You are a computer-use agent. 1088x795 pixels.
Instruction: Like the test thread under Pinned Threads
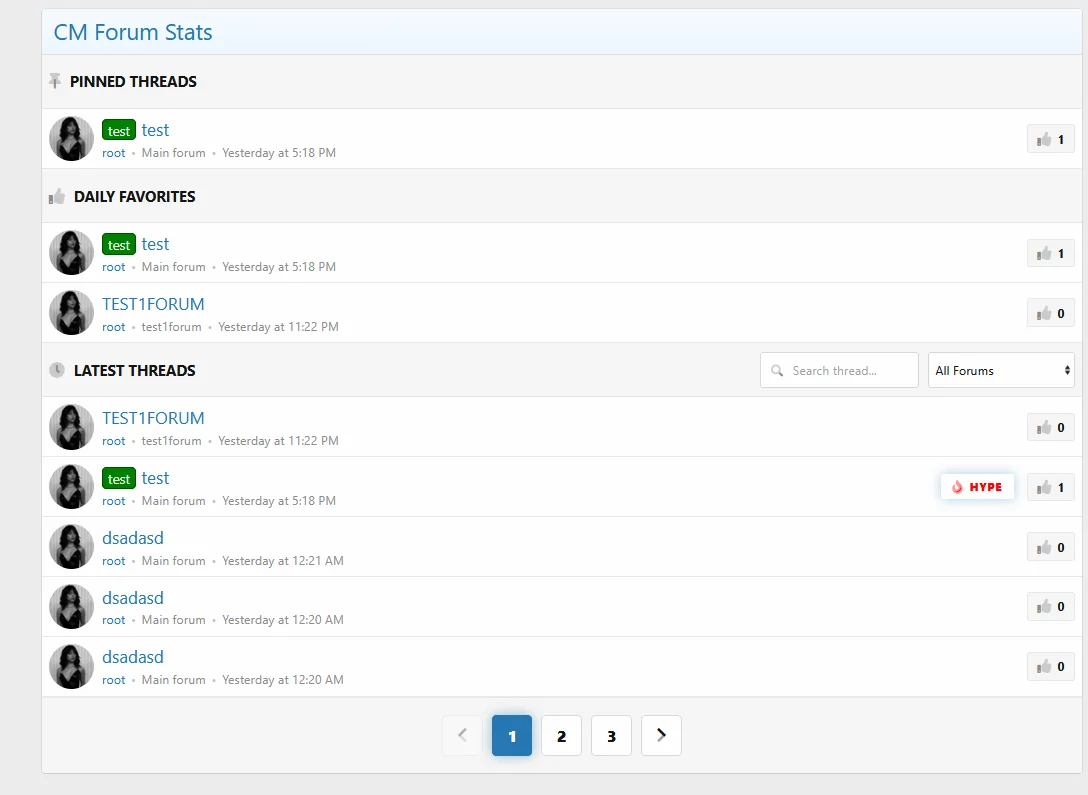[x=1050, y=139]
